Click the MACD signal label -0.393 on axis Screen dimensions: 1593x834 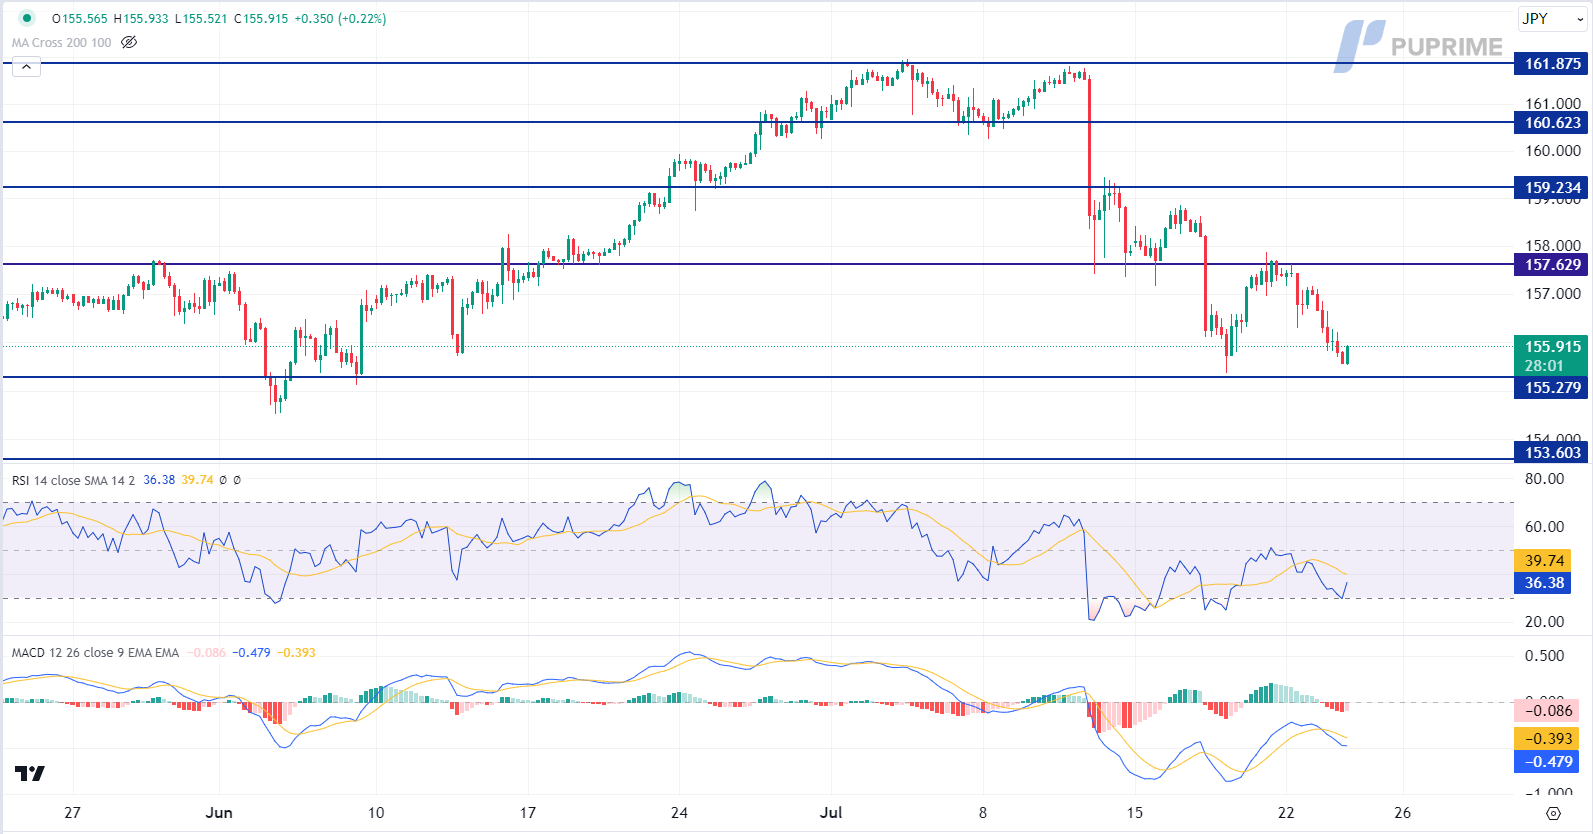1547,738
